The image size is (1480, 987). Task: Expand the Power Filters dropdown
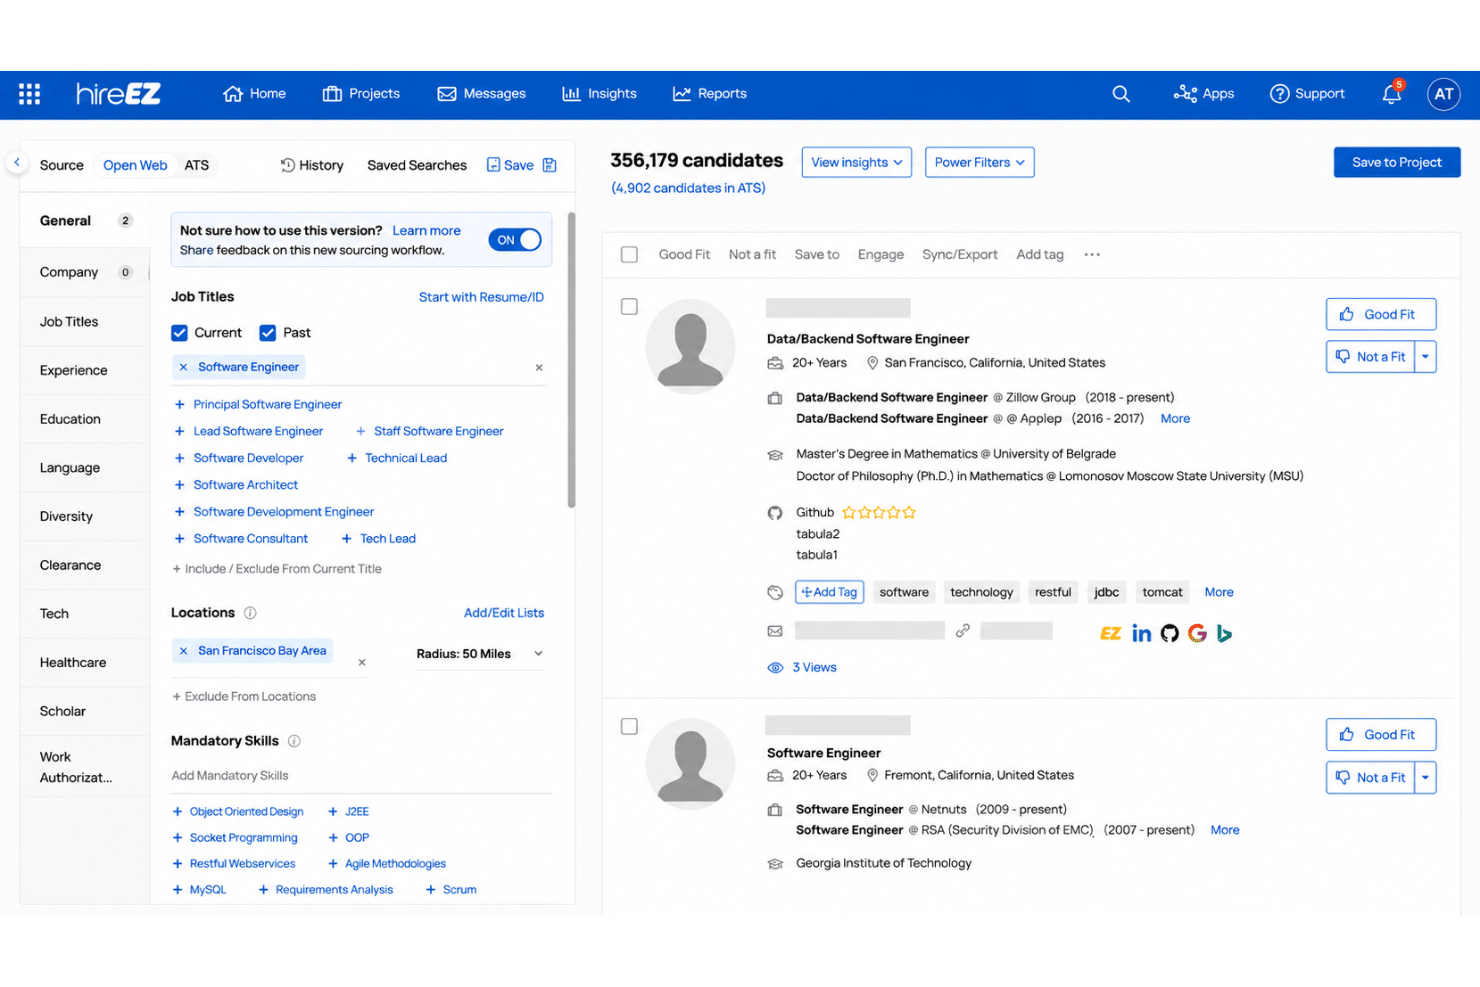[x=979, y=162]
